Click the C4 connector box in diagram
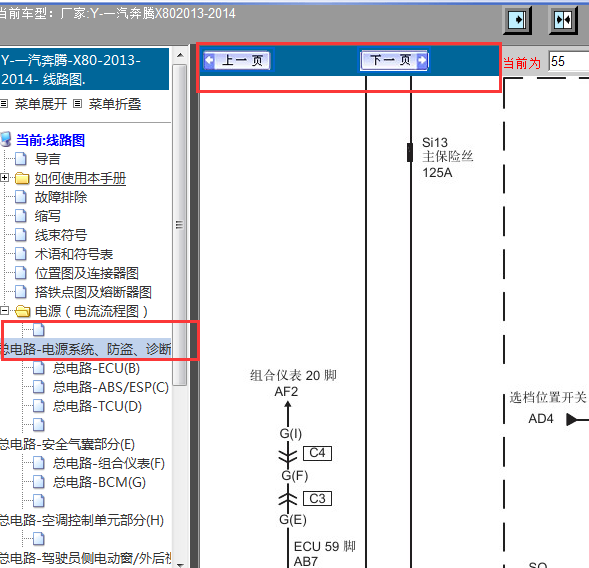Screen dimensions: 589x568 (317, 453)
